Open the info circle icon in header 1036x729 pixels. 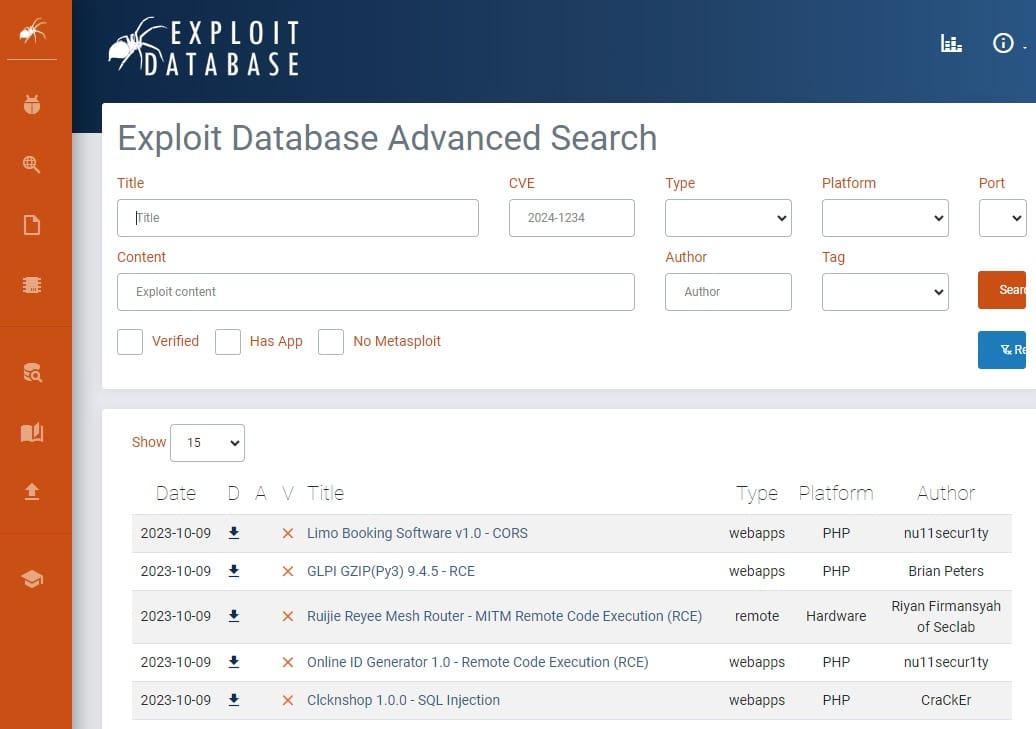[x=1003, y=44]
